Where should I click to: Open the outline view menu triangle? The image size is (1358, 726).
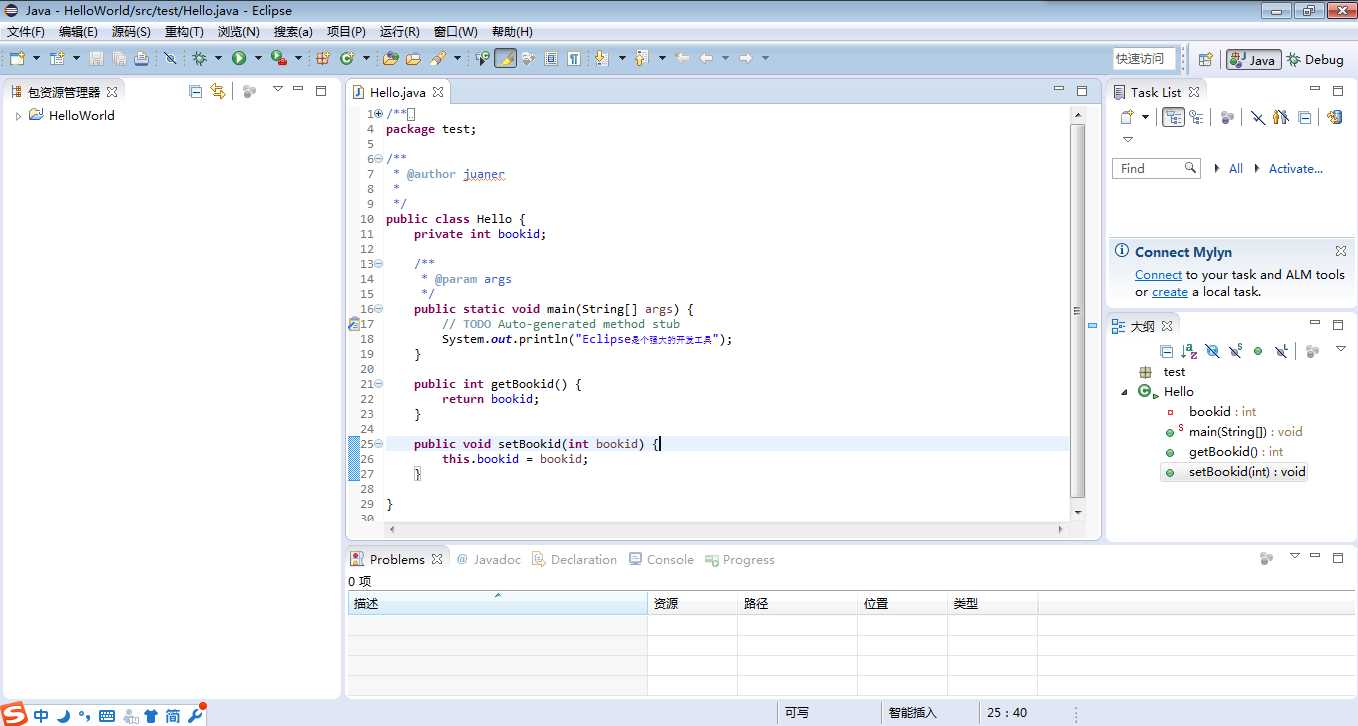tap(1341, 349)
